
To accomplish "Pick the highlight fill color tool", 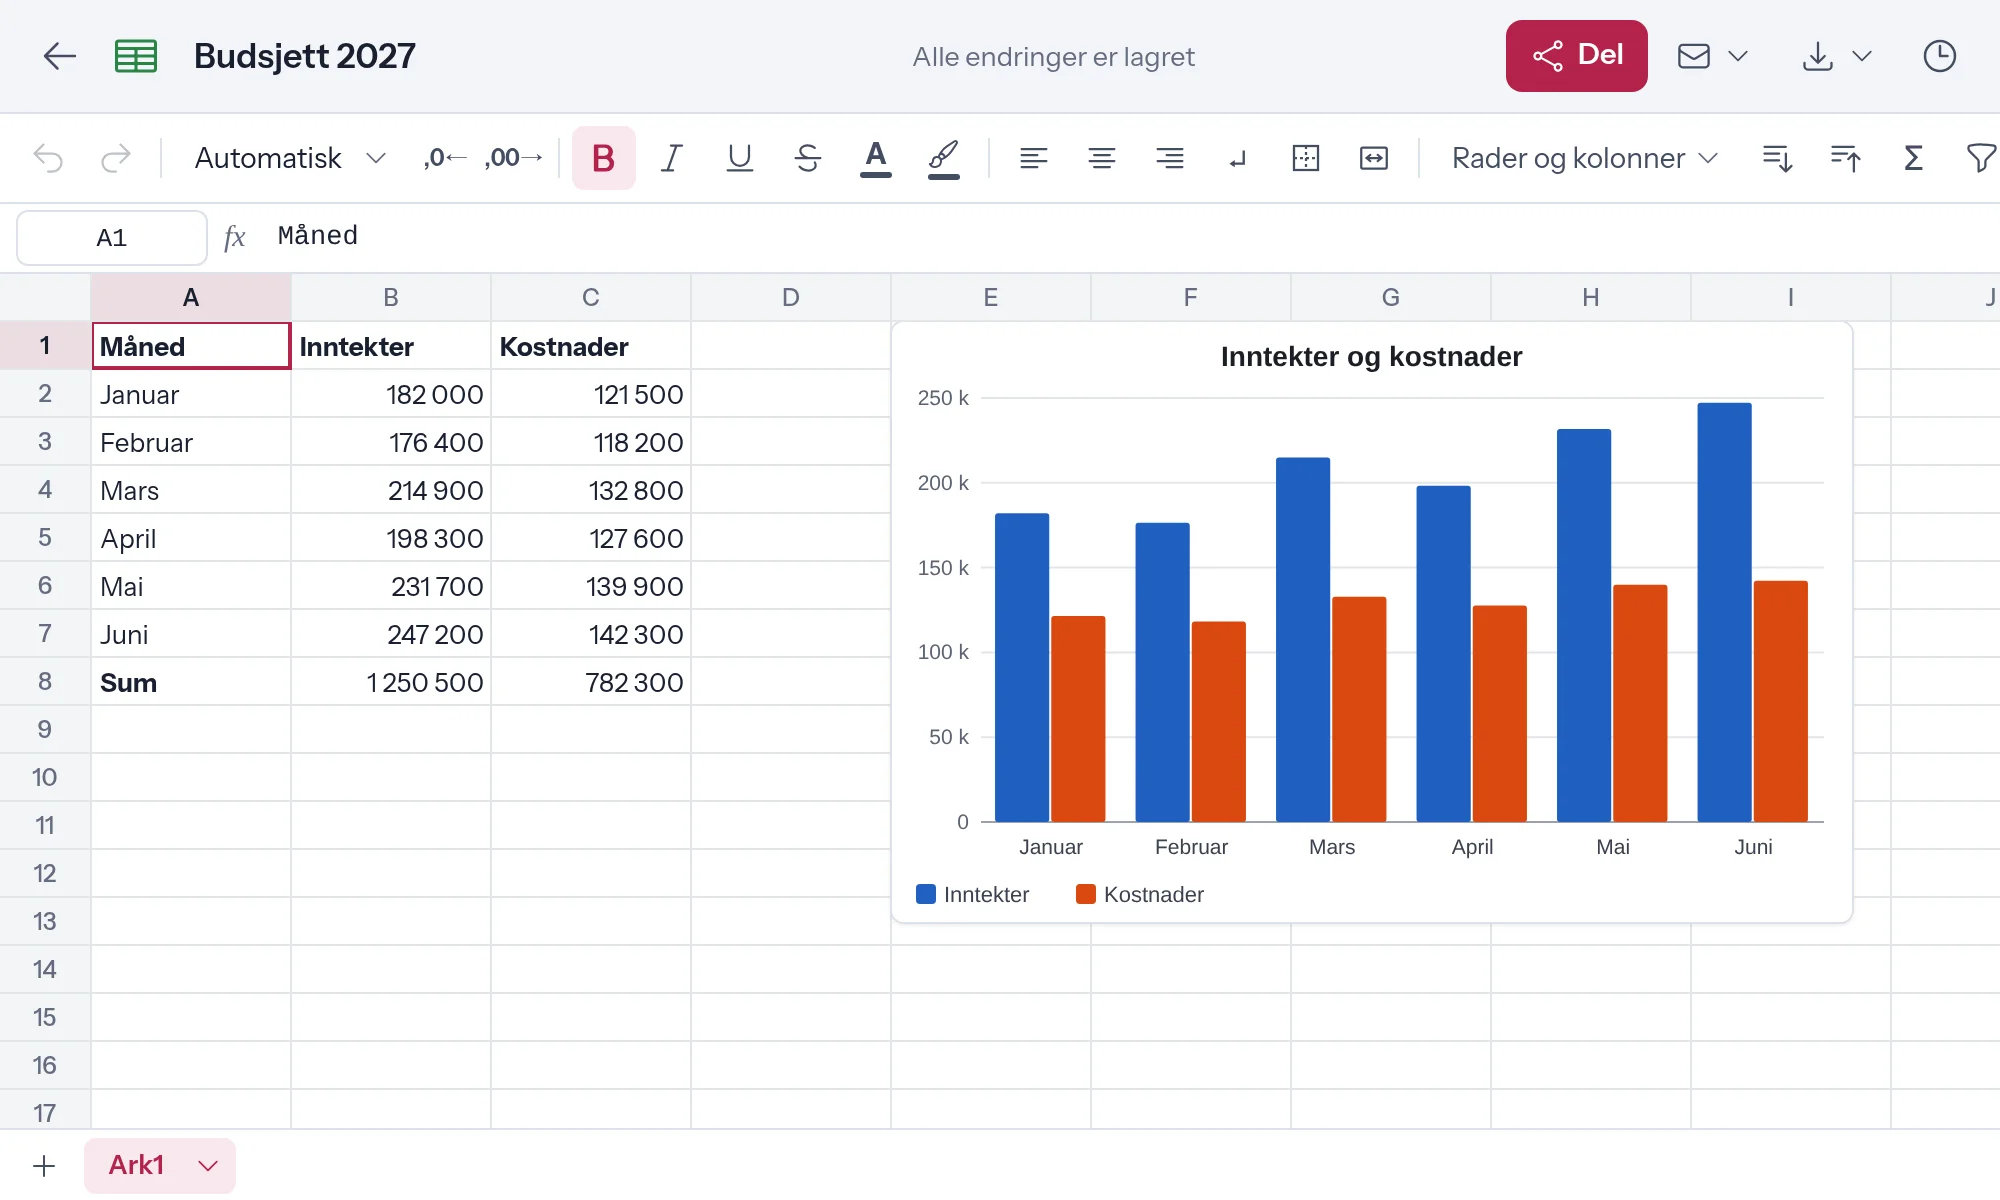I will tap(944, 158).
